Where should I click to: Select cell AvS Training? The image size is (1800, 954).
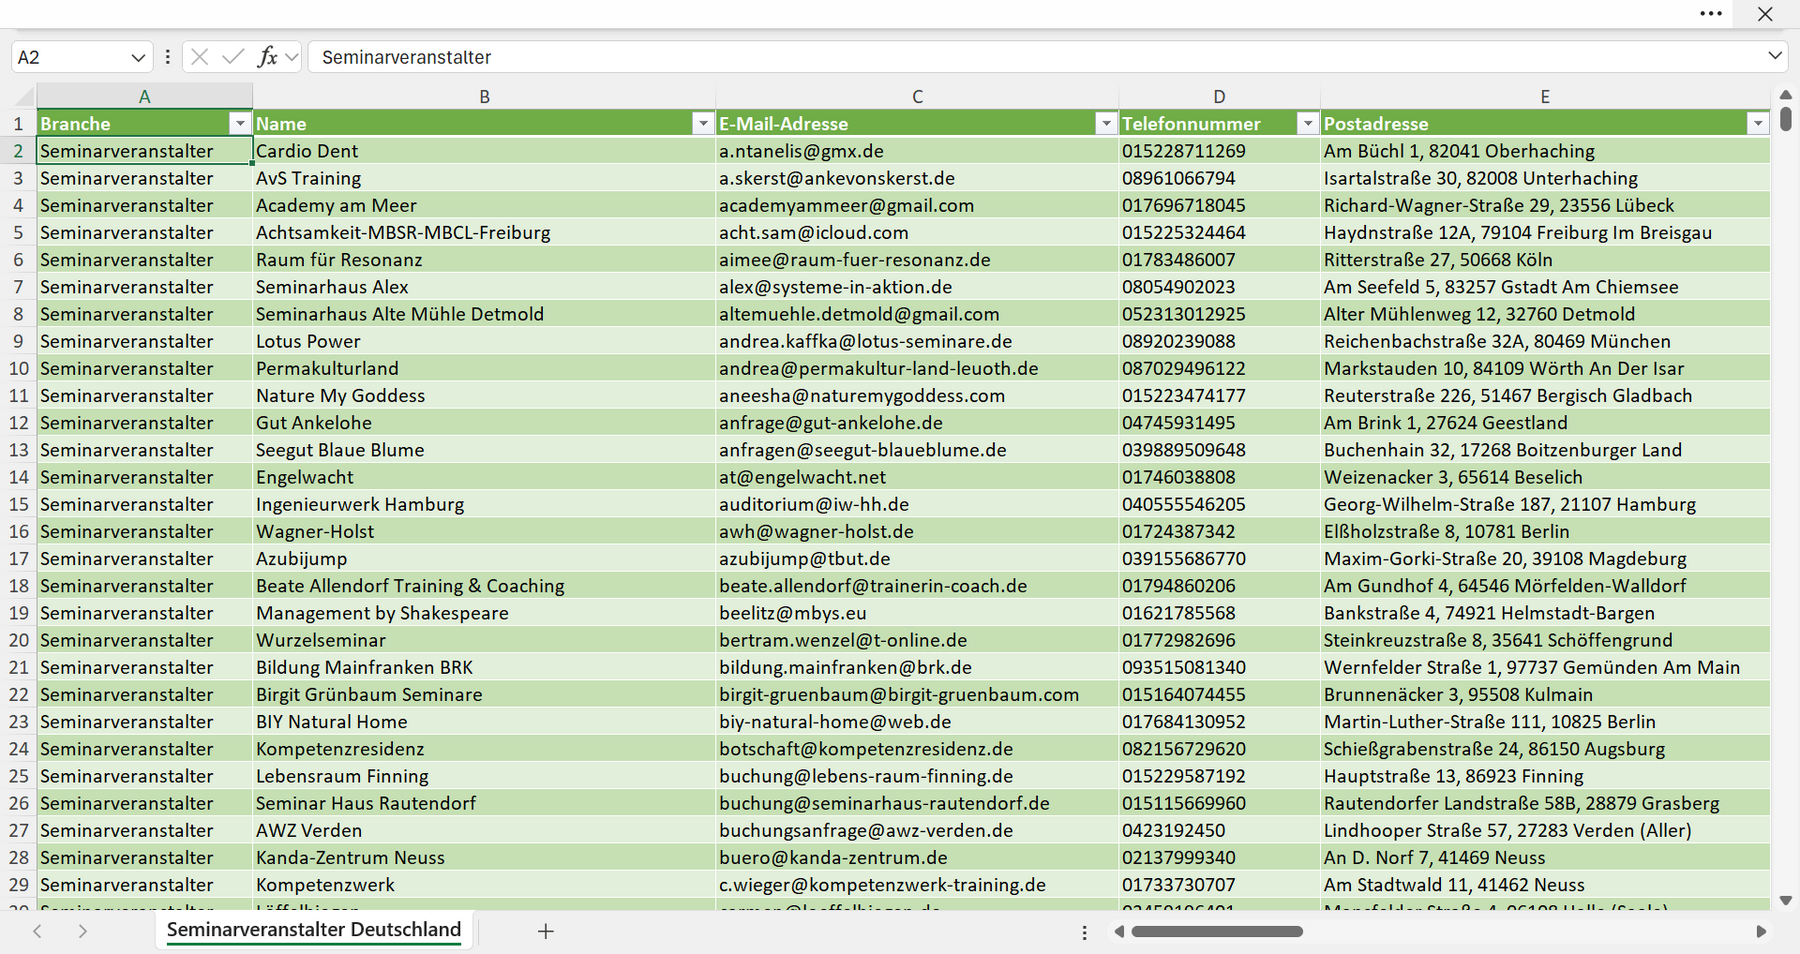pyautogui.click(x=485, y=178)
